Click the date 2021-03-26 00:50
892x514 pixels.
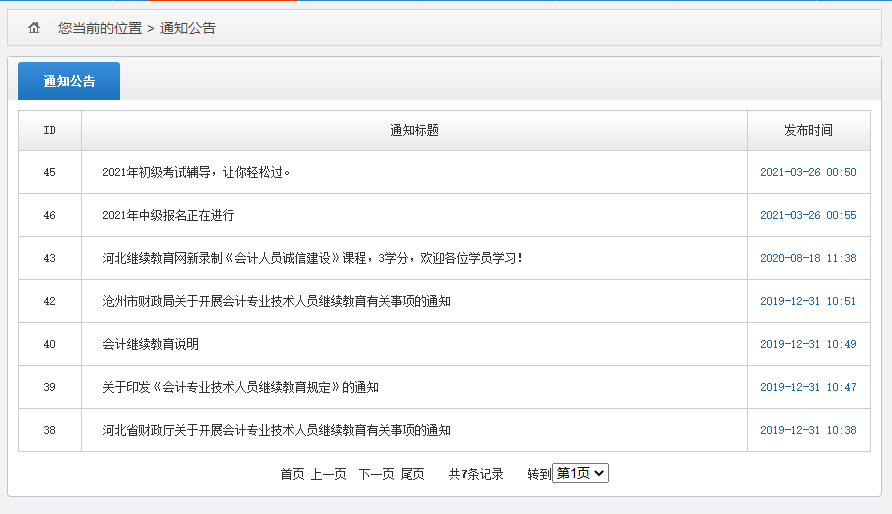point(808,172)
